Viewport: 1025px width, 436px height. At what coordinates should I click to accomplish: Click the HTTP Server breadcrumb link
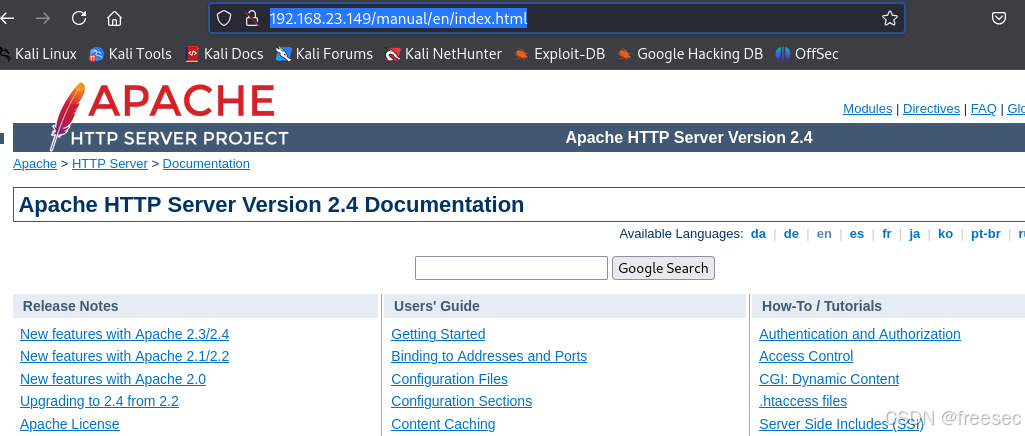(x=110, y=163)
